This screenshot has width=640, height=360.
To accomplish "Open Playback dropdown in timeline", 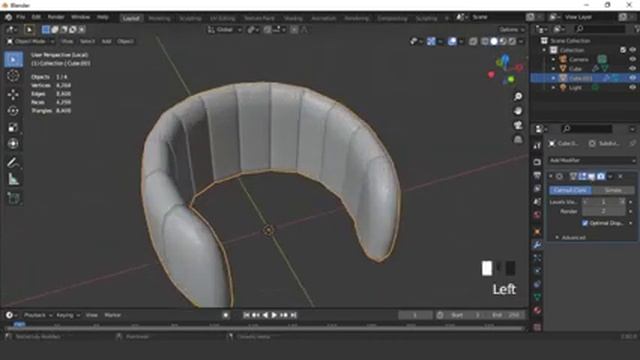I will click(x=38, y=315).
